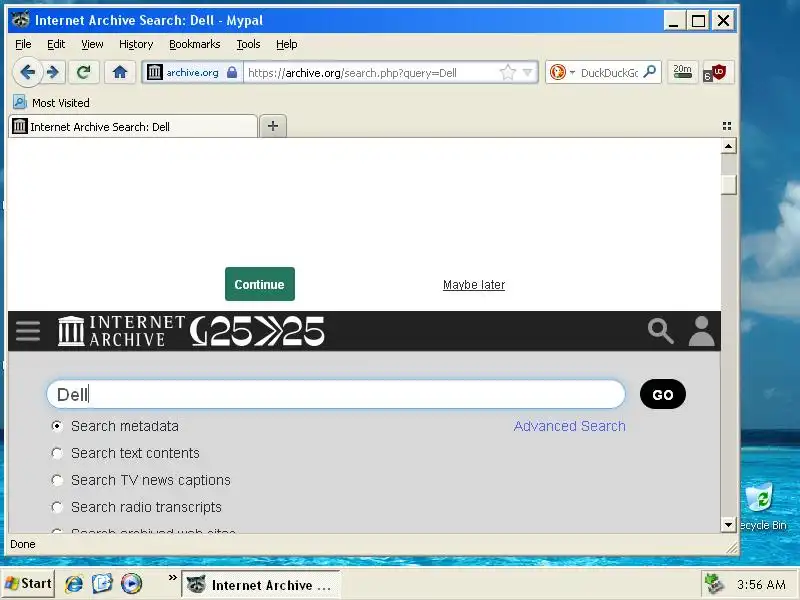800x600 pixels.
Task: Open the URL history dropdown arrow
Action: coord(528,72)
